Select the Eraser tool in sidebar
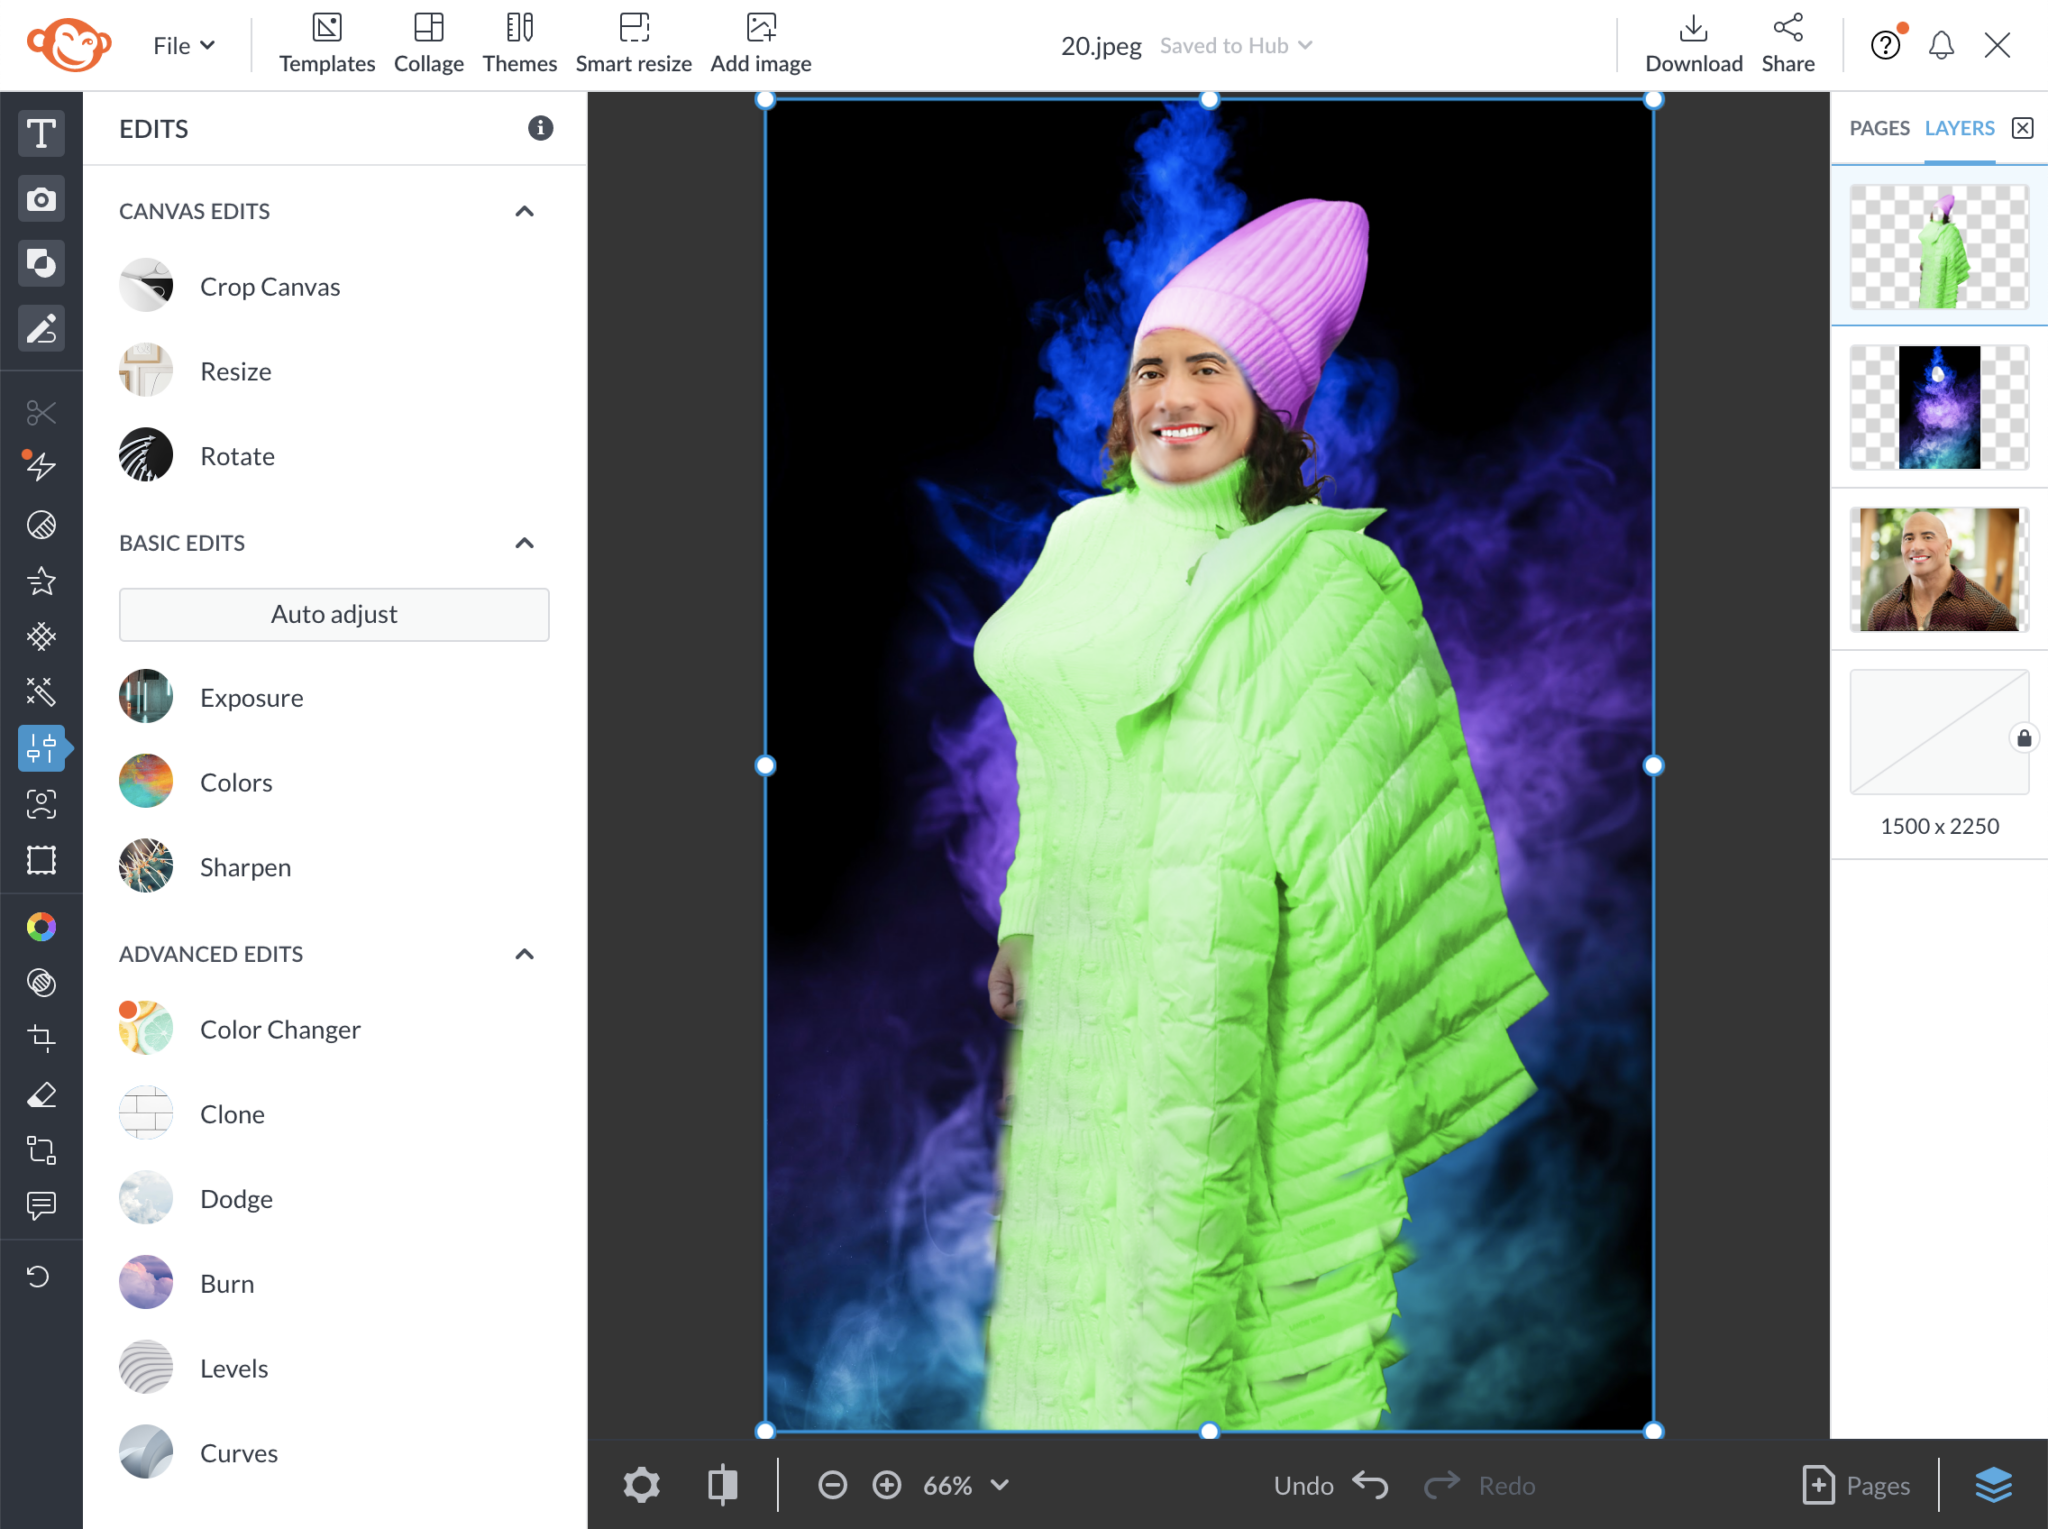The width and height of the screenshot is (2048, 1529). (x=41, y=1094)
